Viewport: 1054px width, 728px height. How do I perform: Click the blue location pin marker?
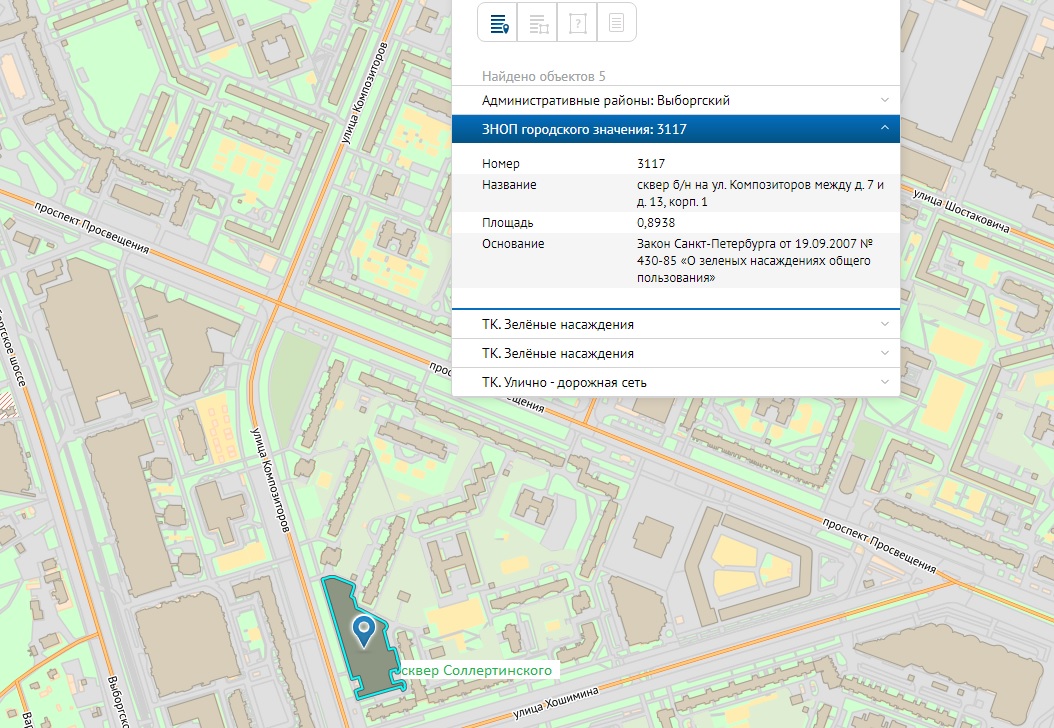[365, 629]
